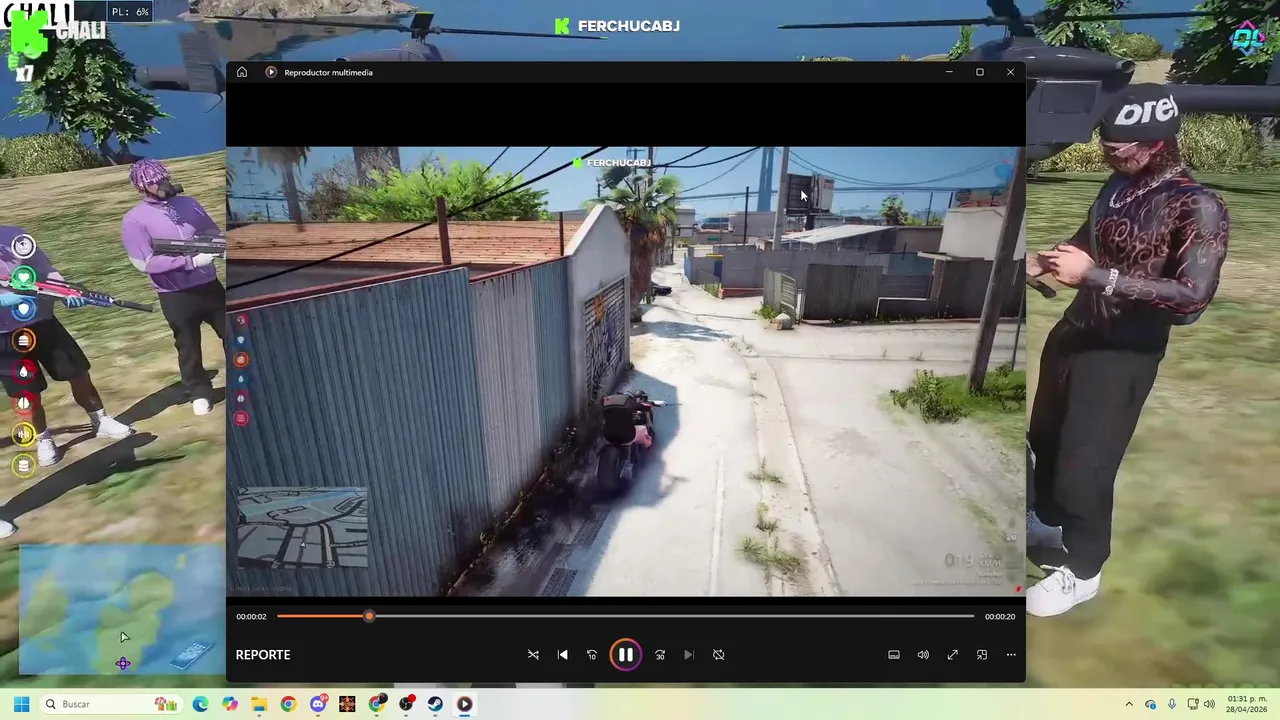Toggle shuffle mode in media player

pyautogui.click(x=533, y=655)
